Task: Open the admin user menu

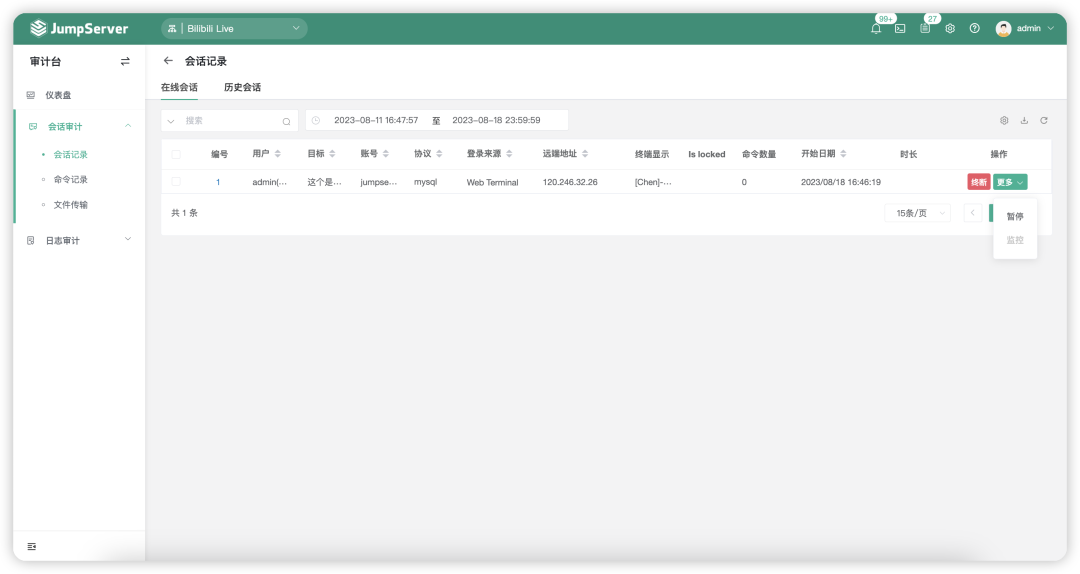Action: click(1025, 28)
